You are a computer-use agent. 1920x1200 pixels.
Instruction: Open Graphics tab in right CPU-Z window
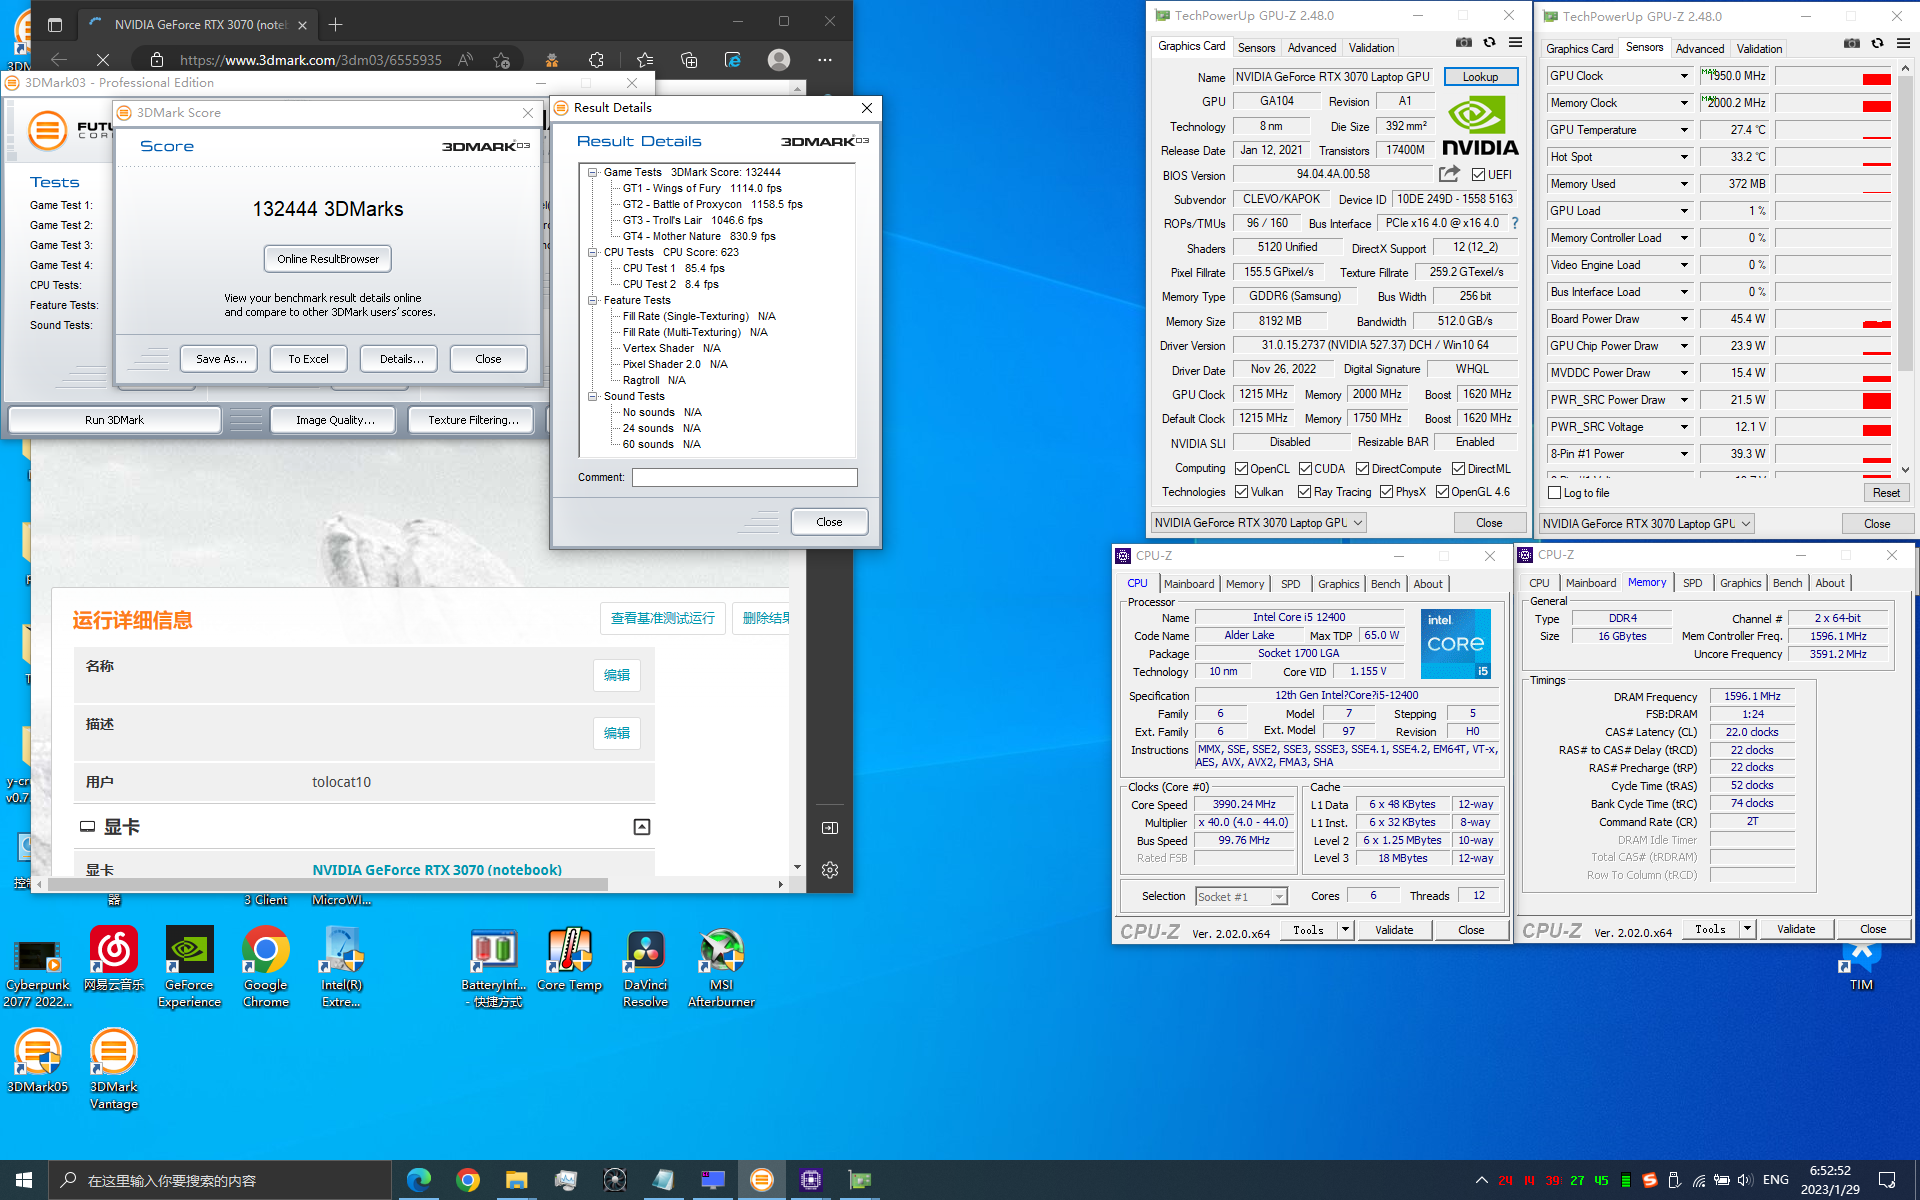coord(1740,583)
